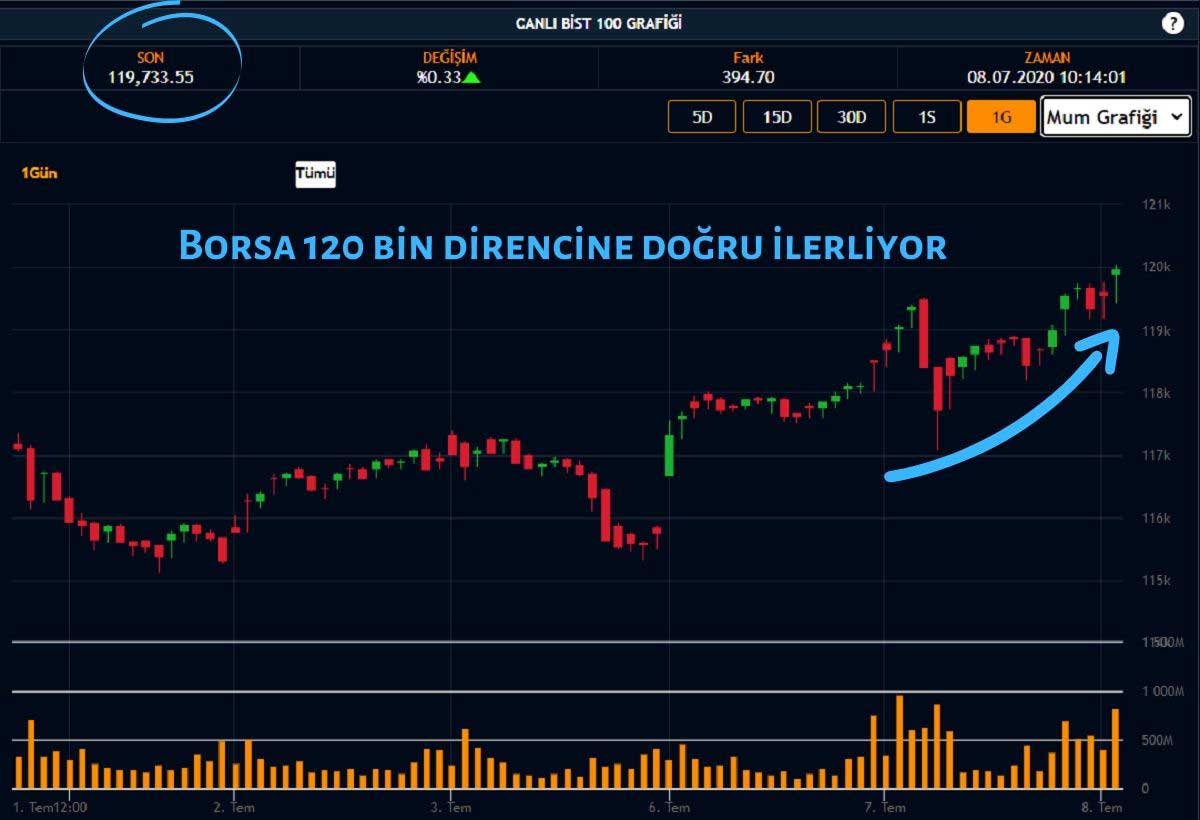Viewport: 1200px width, 820px height.
Task: Click the 117k price axis label
Action: tap(1156, 456)
